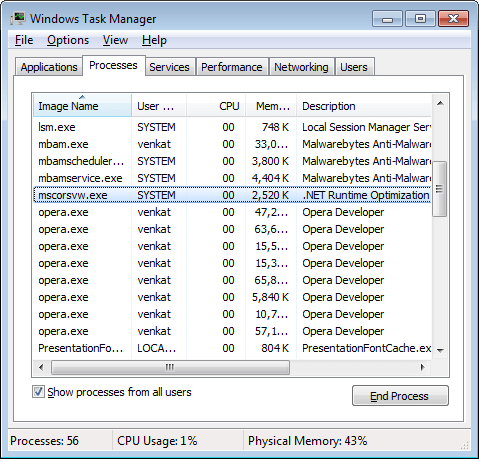479x459 pixels.
Task: Select the mbamscheduler process row
Action: [x=232, y=161]
